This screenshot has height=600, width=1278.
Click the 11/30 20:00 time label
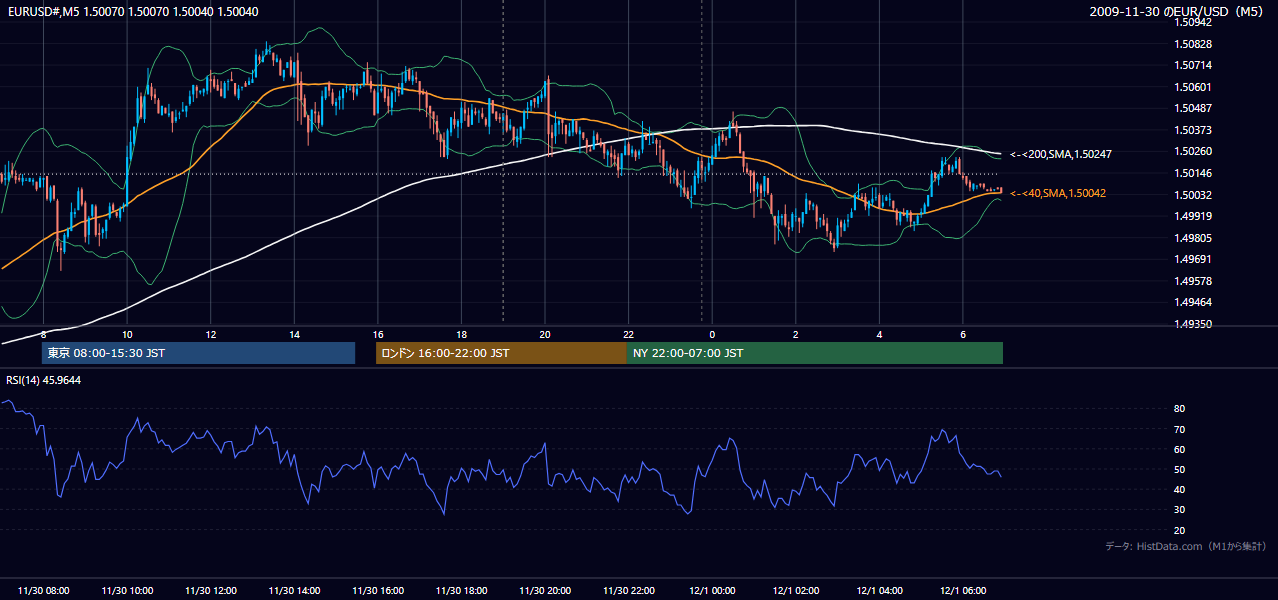pyautogui.click(x=545, y=591)
